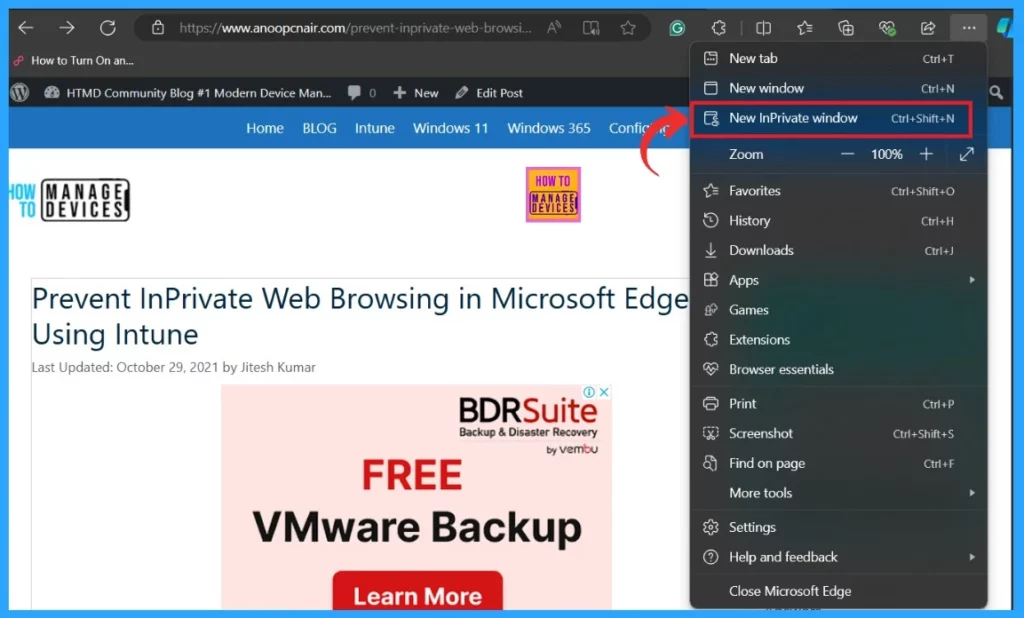This screenshot has height=618, width=1024.
Task: Expand the Help and feedback submenu
Action: [x=839, y=557]
